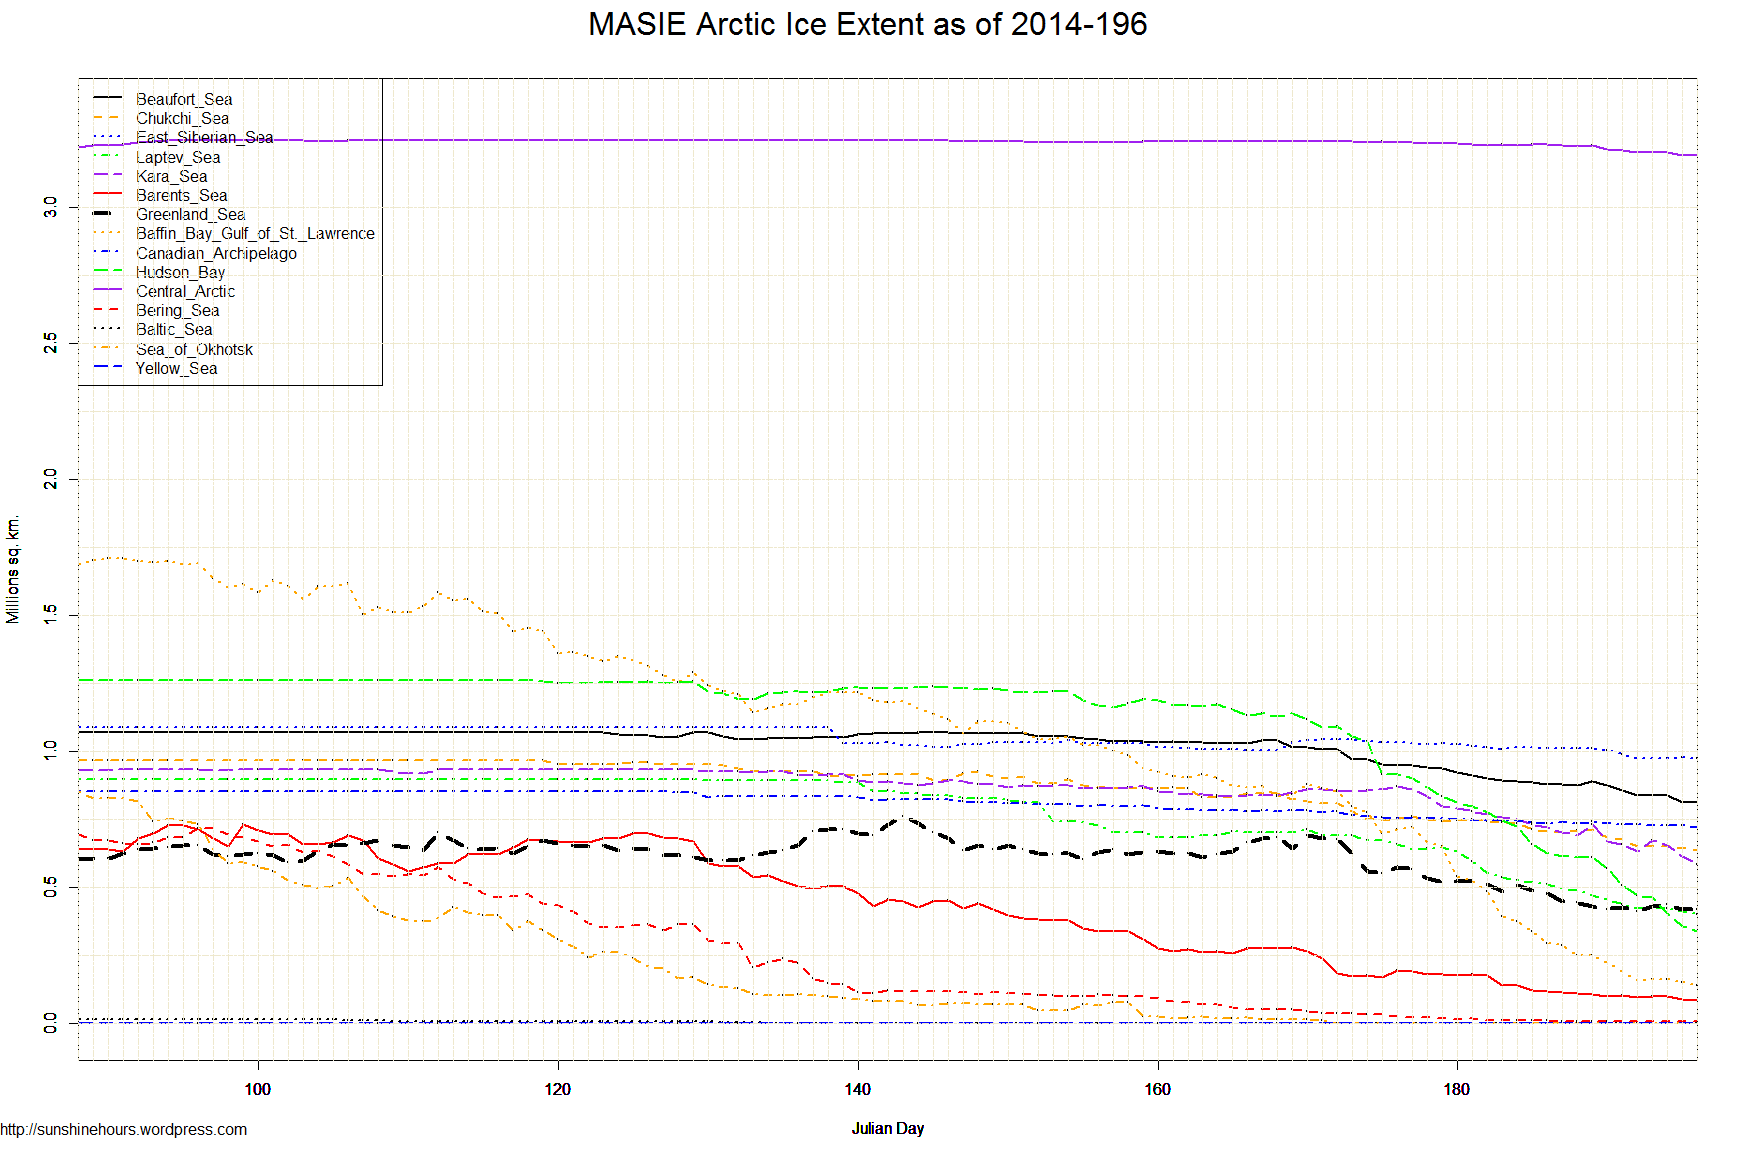Click the Baffin_Bay_Gulf_of_St._Lawrence legend entry
Screen dimensions: 1738x1158
pyautogui.click(x=255, y=233)
